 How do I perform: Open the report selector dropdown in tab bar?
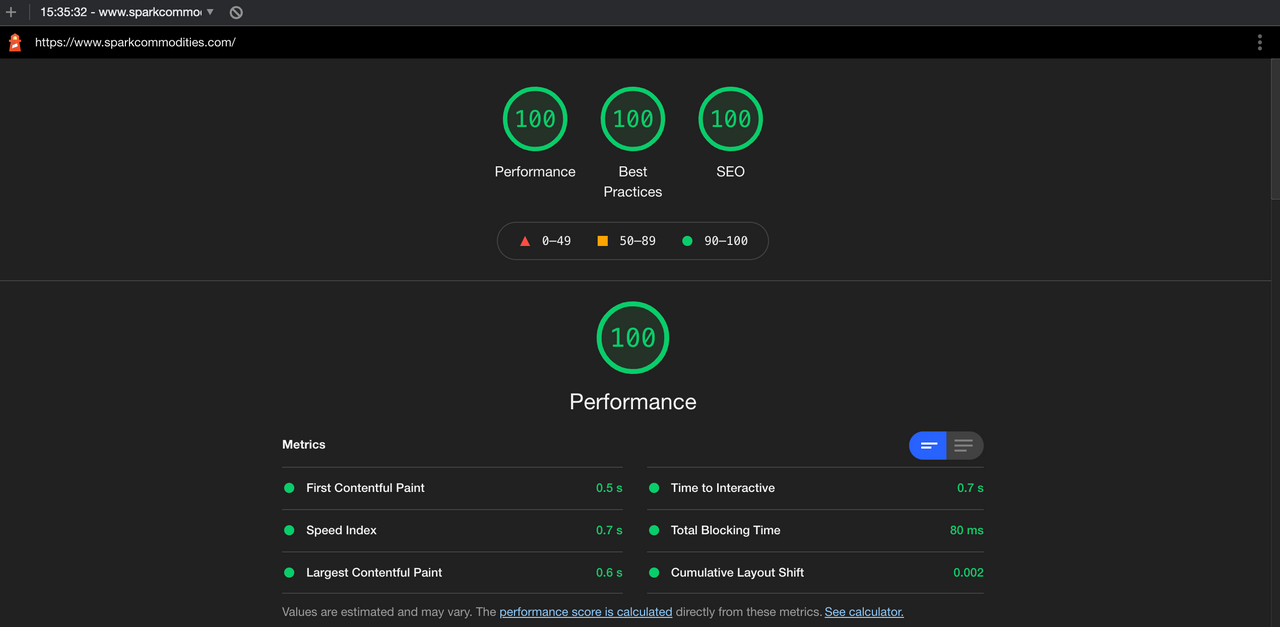point(210,12)
